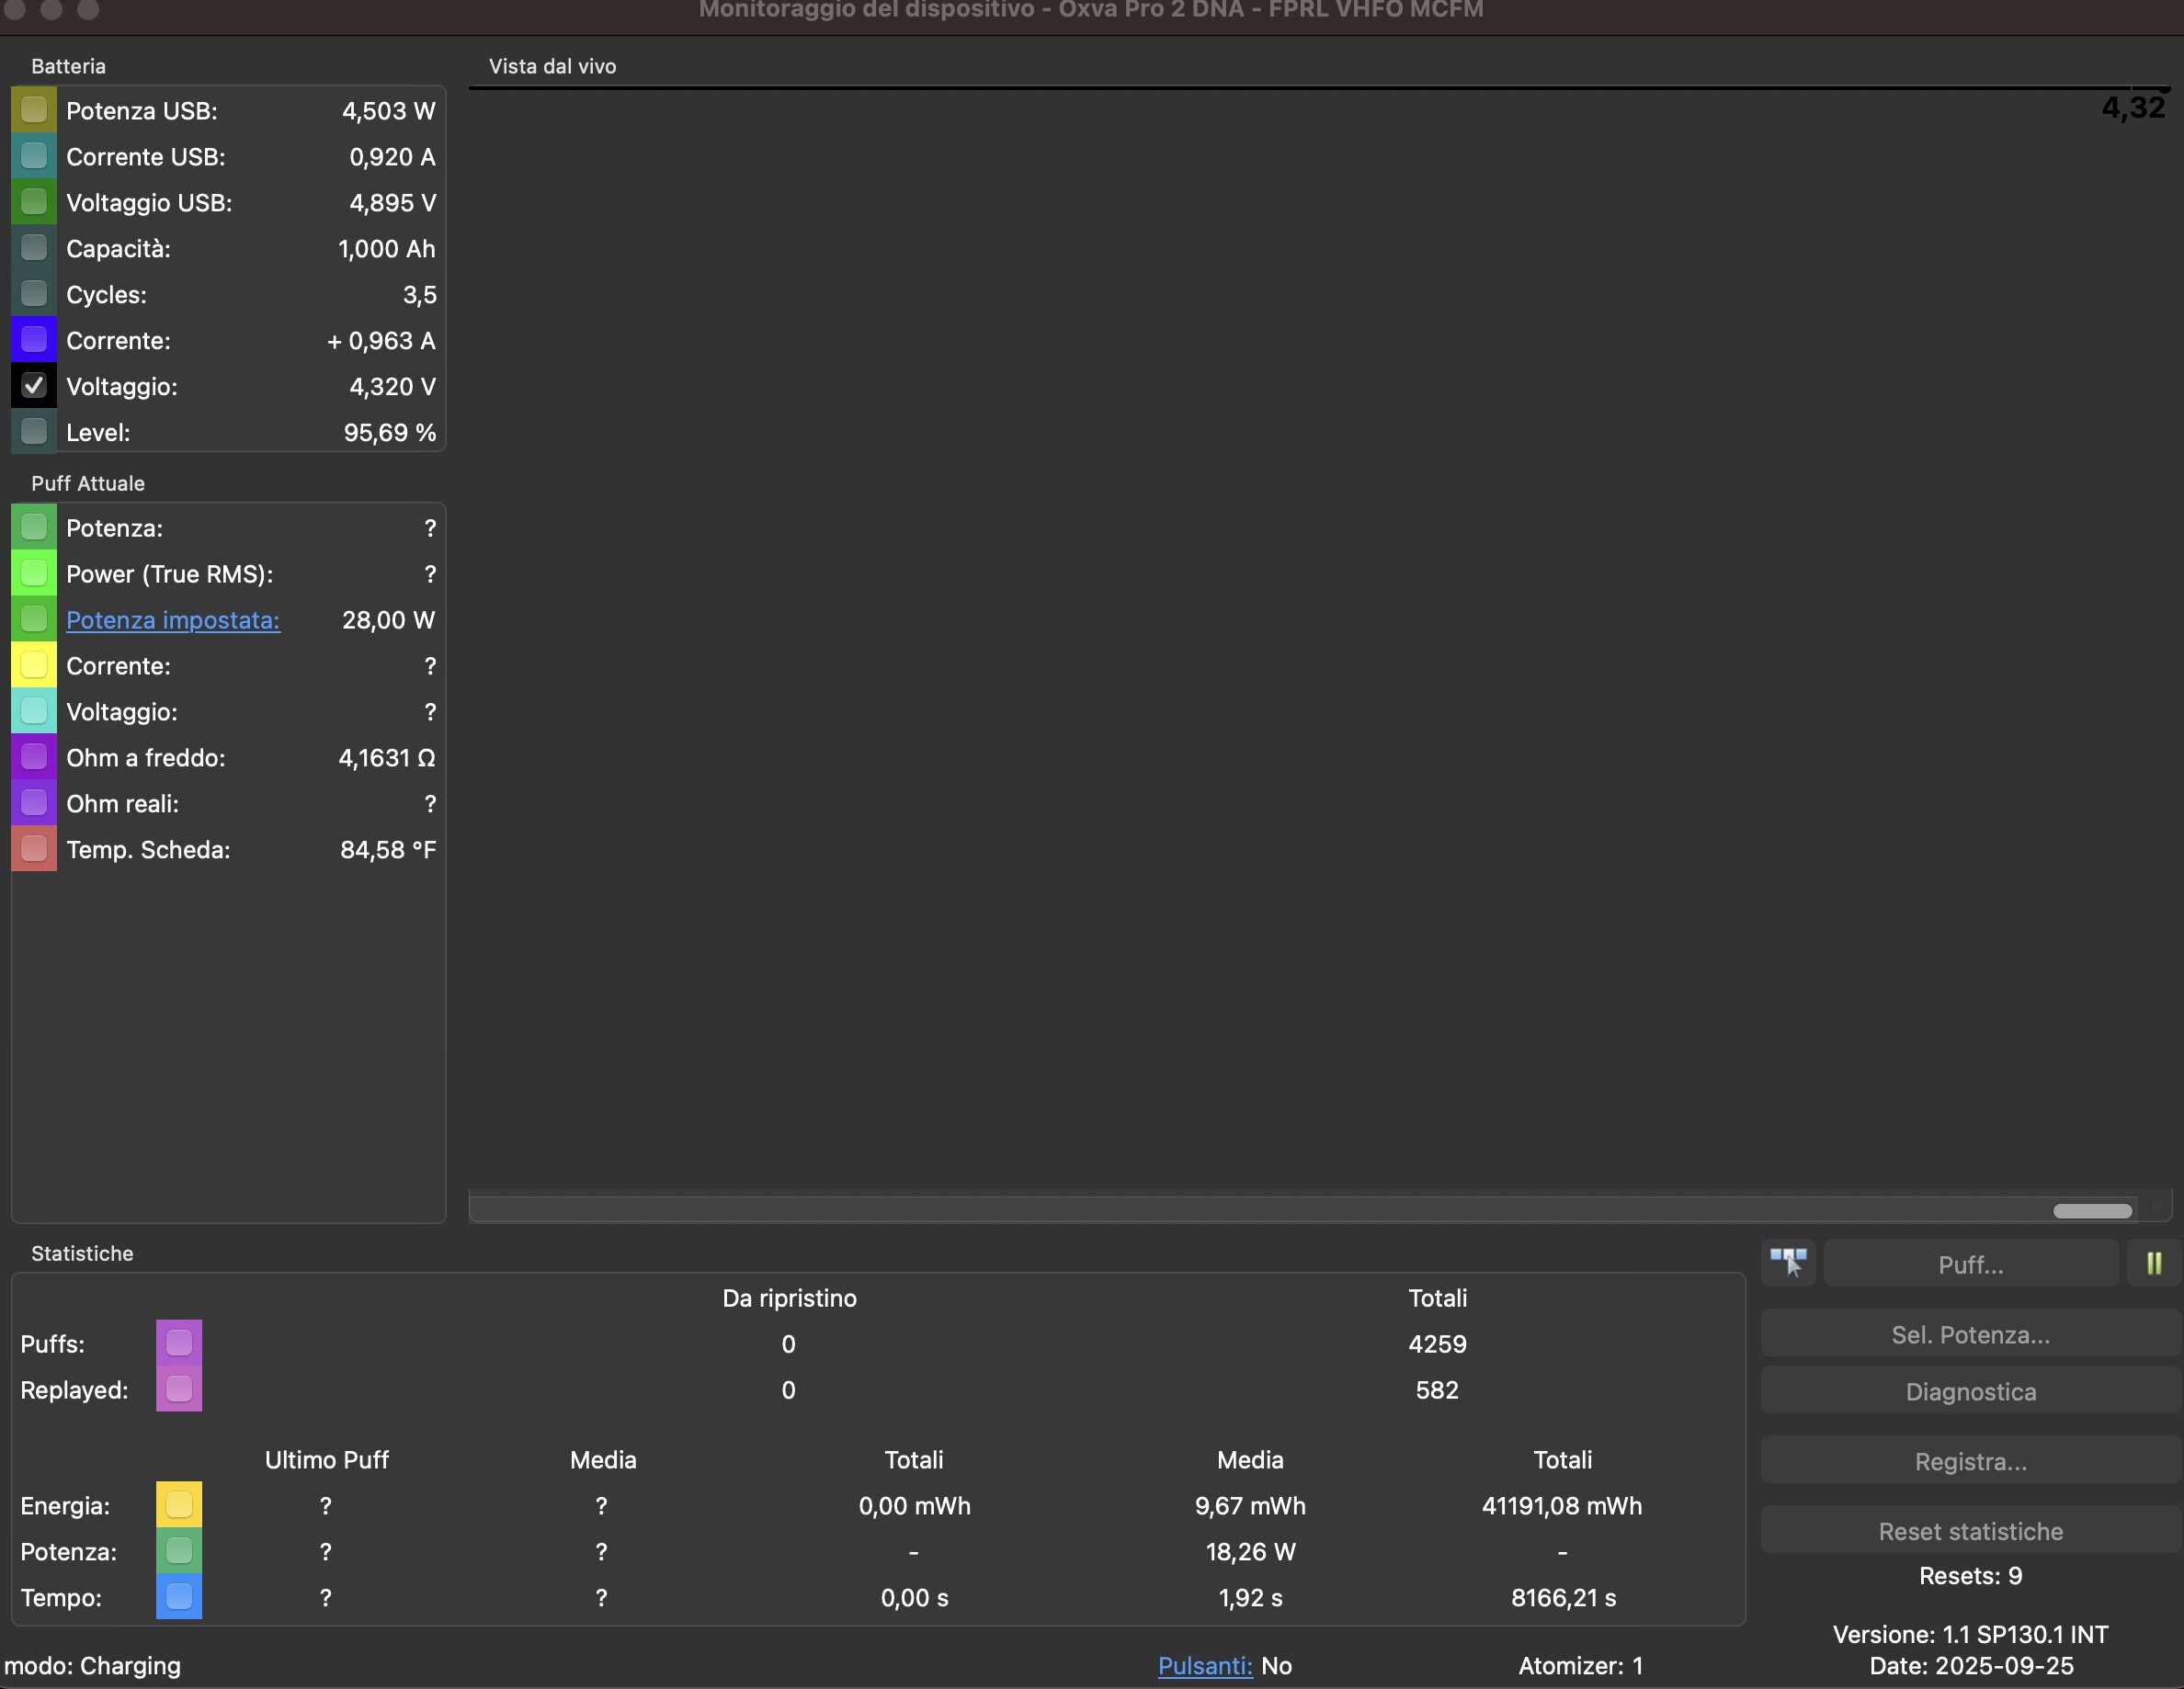
Task: Toggle the Temp. Scheda checkbox
Action: pos(34,849)
